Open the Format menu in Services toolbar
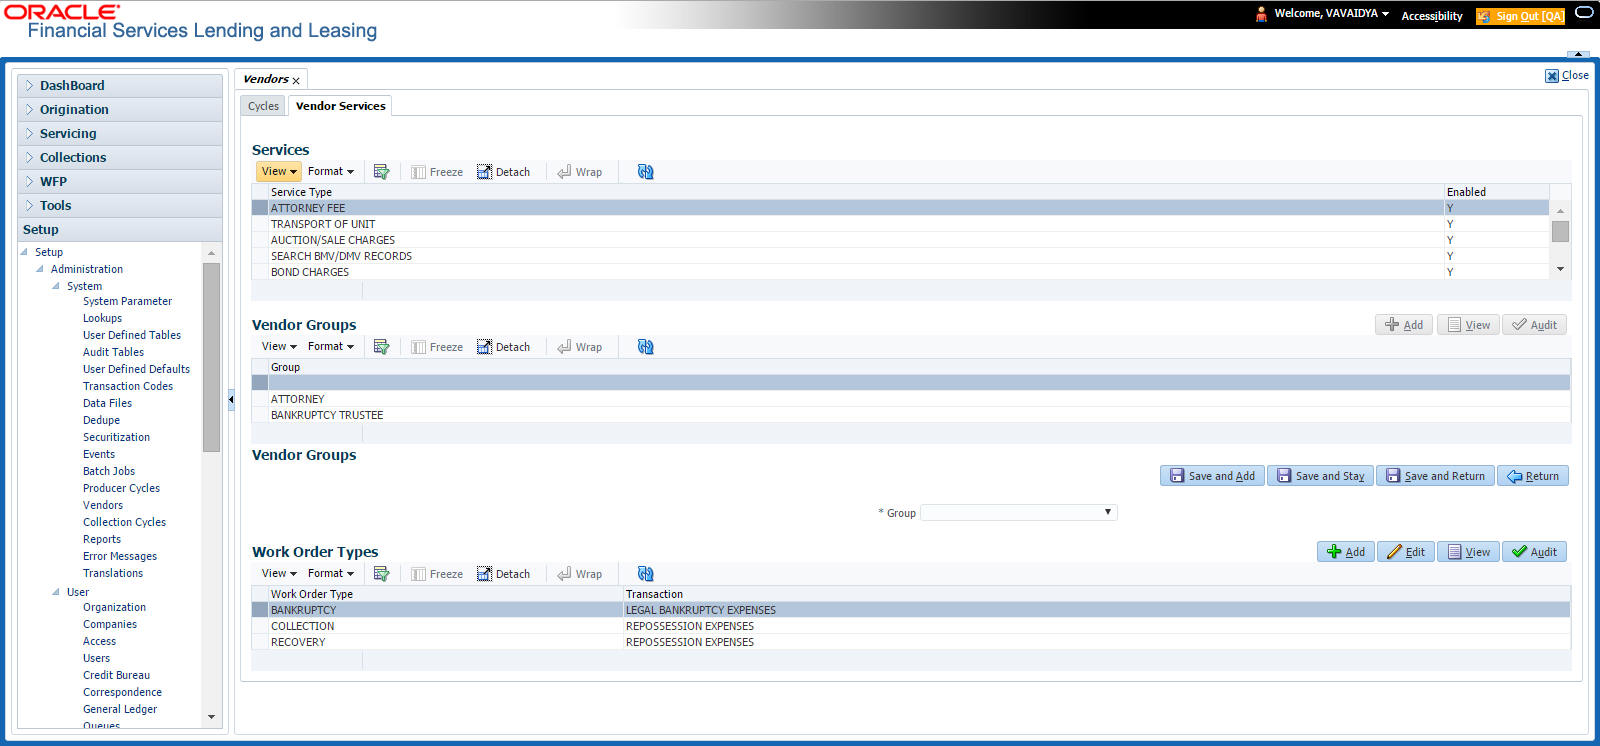1600x746 pixels. (x=331, y=172)
